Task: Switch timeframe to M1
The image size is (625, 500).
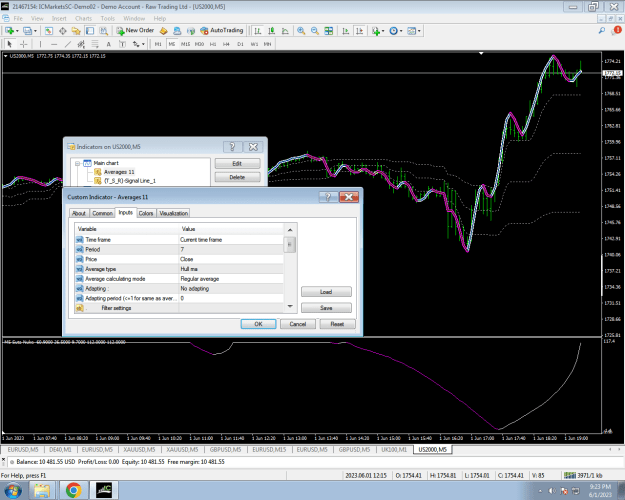Action: (158, 44)
